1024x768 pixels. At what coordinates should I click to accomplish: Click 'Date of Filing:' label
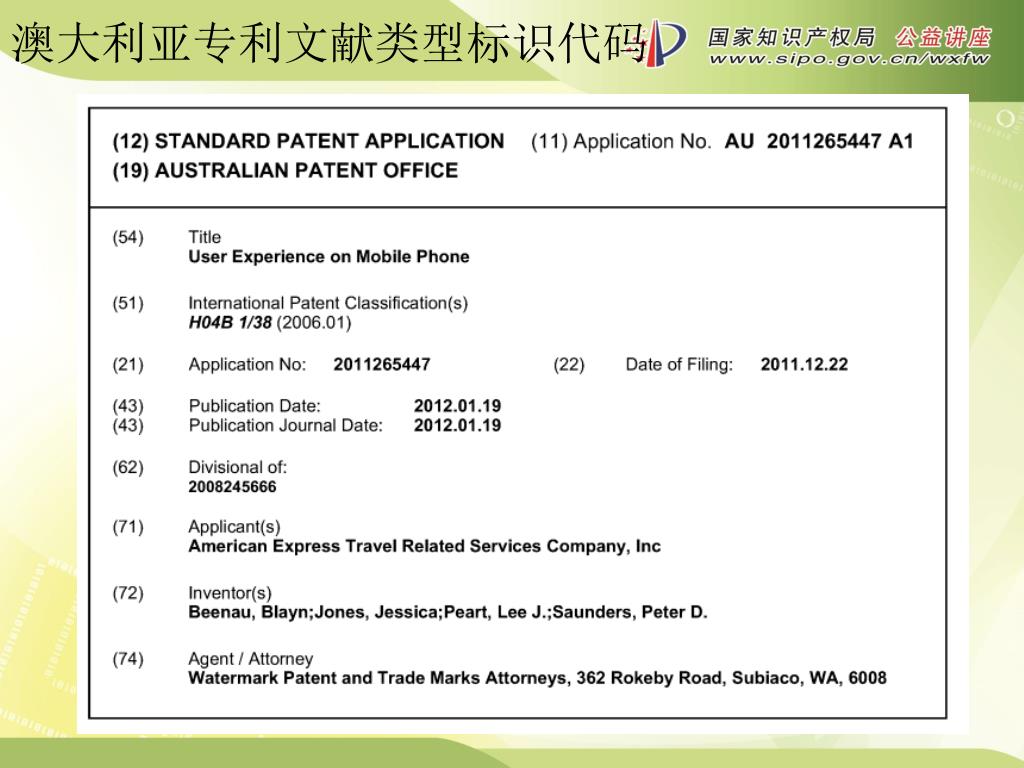pos(679,364)
